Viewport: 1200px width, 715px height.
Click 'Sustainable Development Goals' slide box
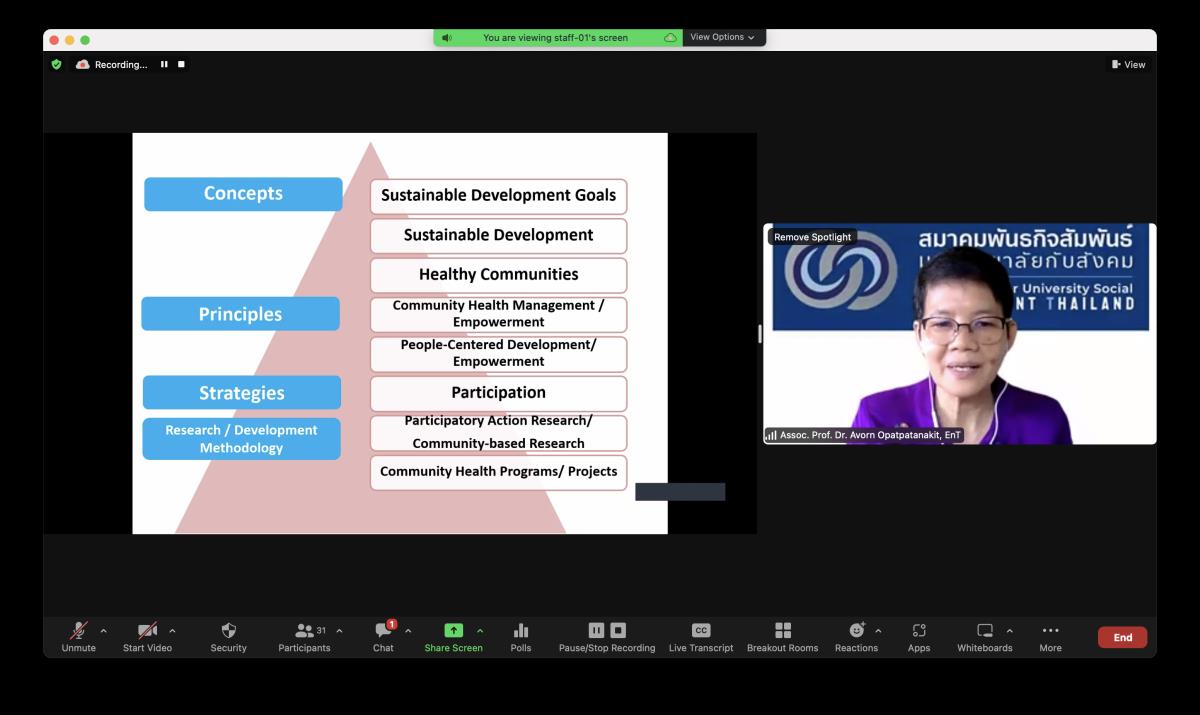[498, 196]
